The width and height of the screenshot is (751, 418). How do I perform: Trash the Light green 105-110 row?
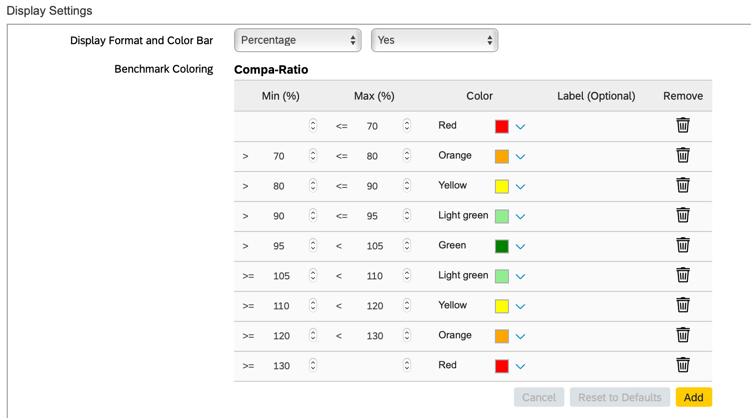click(x=682, y=275)
